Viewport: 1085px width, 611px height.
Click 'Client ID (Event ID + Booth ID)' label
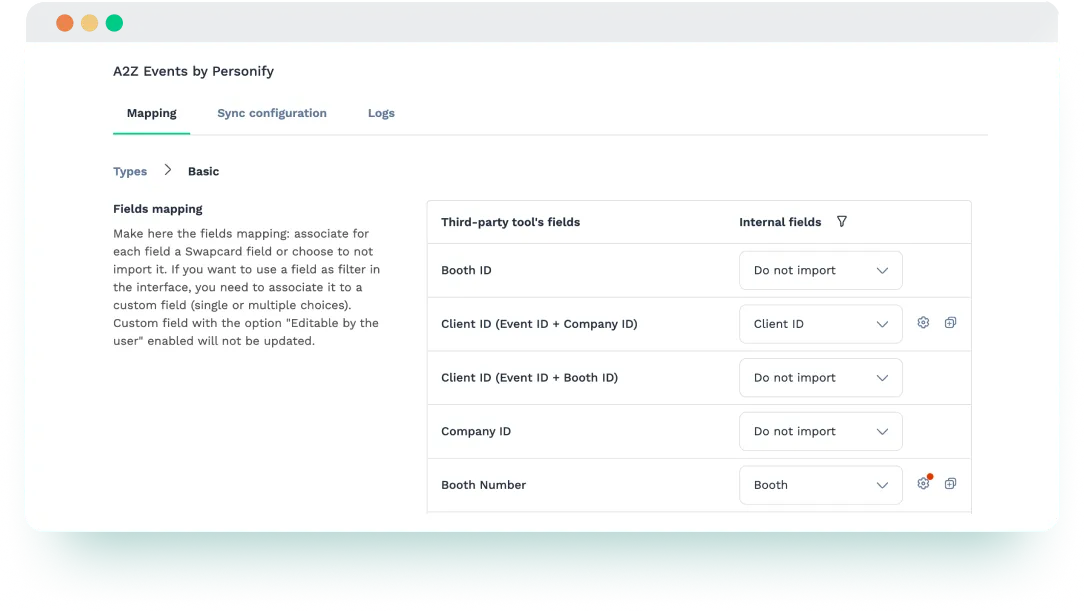click(x=529, y=378)
